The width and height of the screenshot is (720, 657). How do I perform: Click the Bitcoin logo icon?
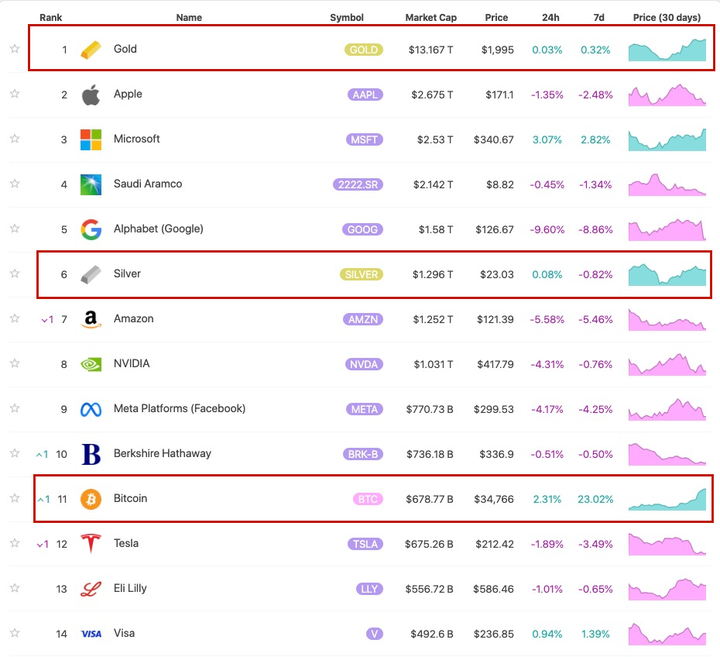(91, 498)
